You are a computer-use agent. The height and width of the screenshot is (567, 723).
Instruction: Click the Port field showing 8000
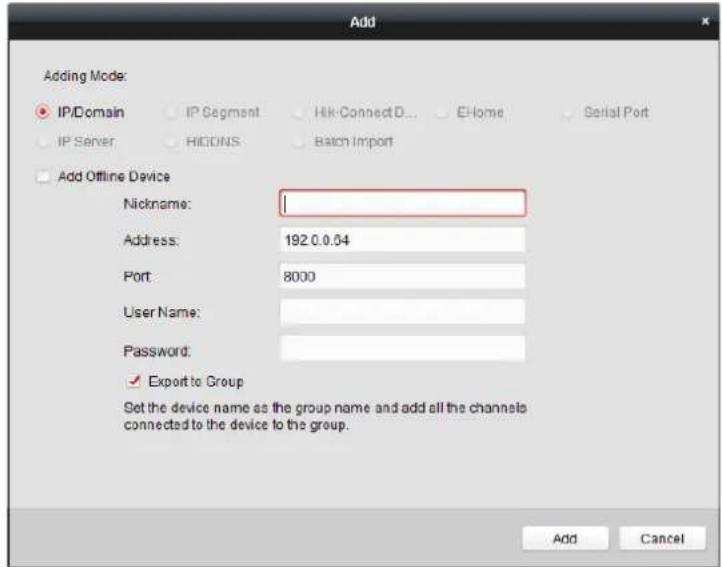[403, 276]
